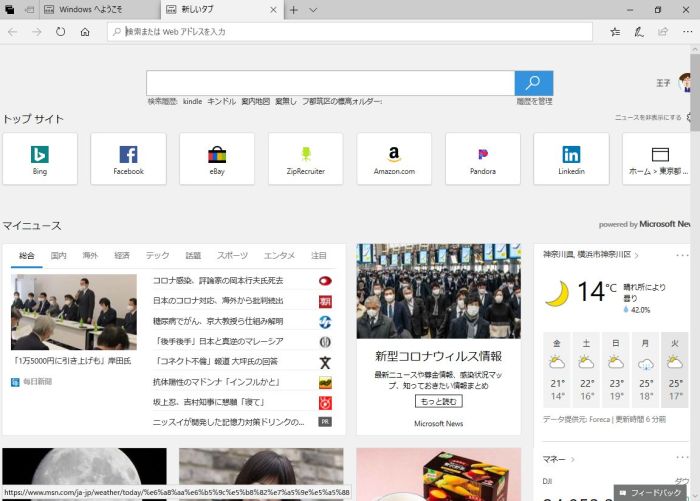Open the Favorites star list icon
Image resolution: width=700 pixels, height=501 pixels.
[615, 32]
